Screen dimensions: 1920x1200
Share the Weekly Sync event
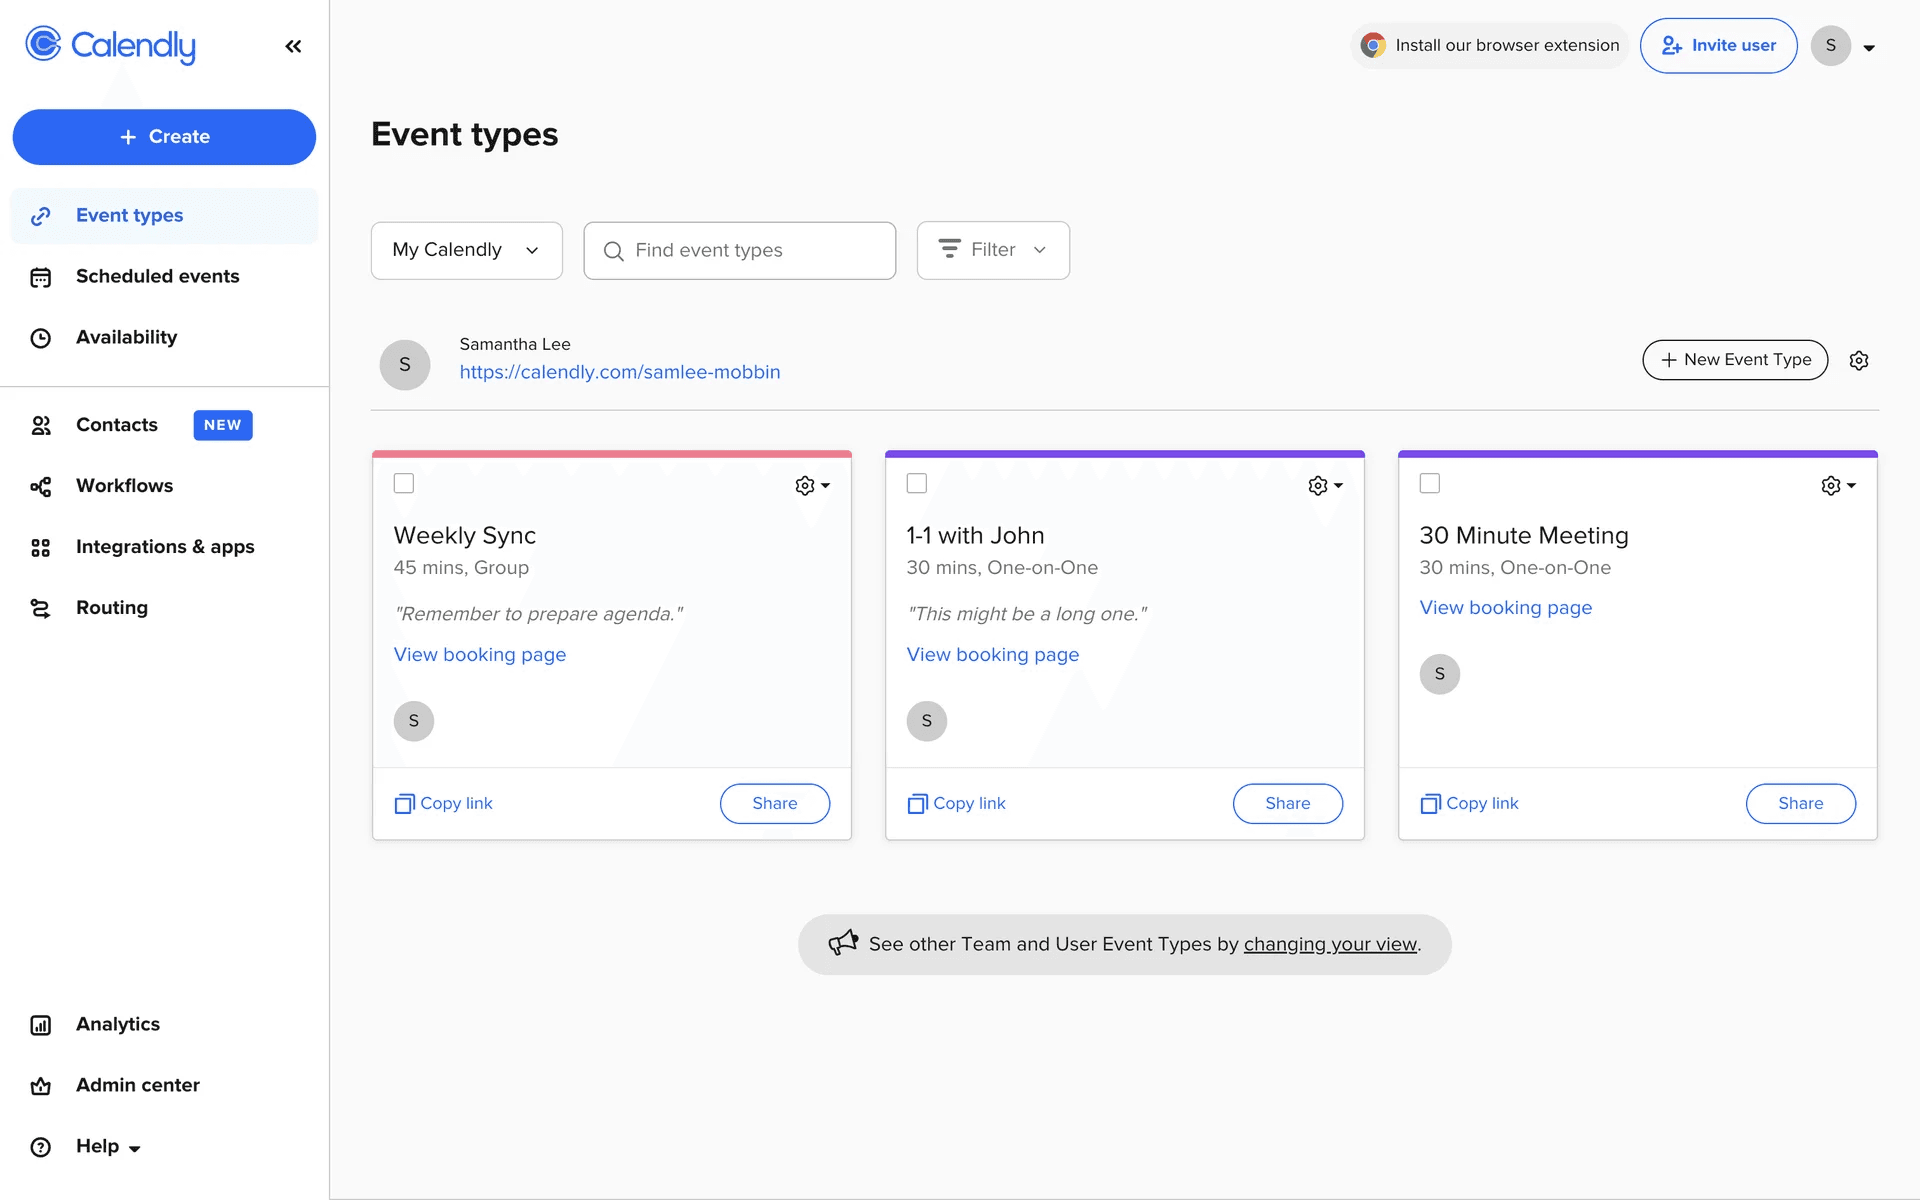774,803
